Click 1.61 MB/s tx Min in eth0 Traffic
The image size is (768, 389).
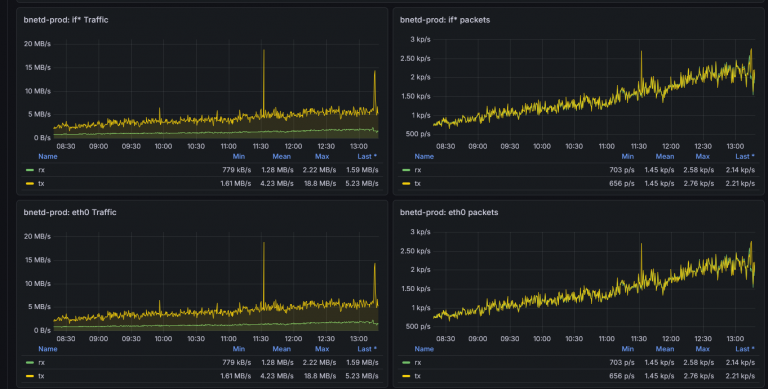(x=236, y=376)
